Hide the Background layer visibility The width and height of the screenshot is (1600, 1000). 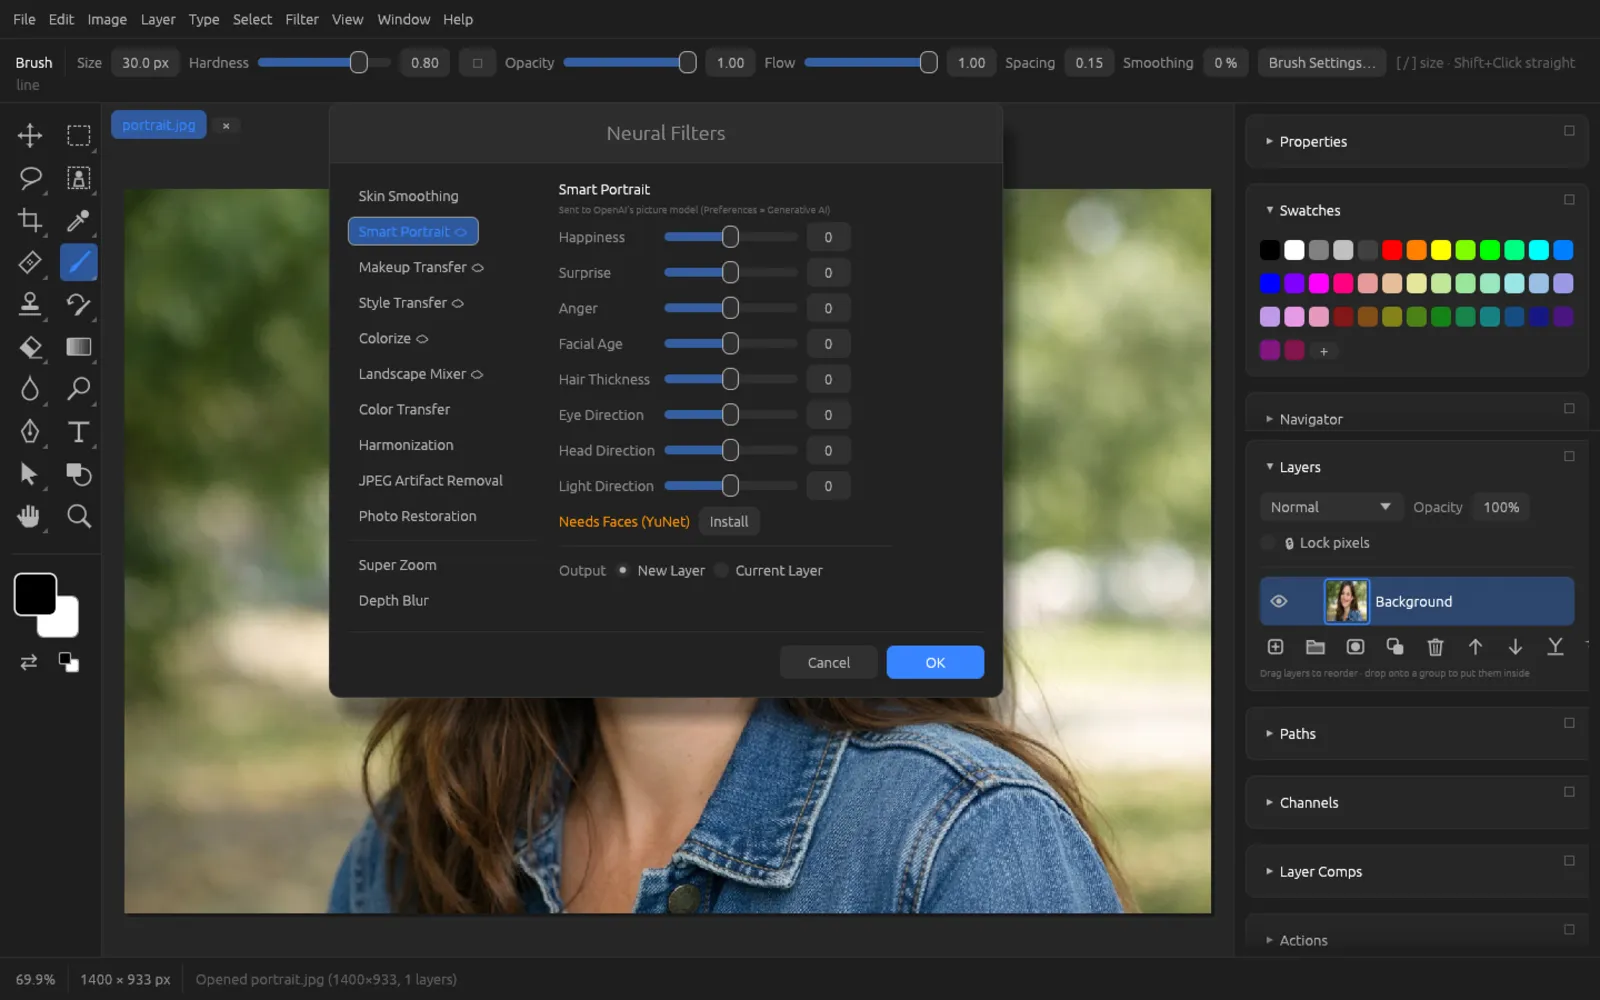click(1279, 601)
